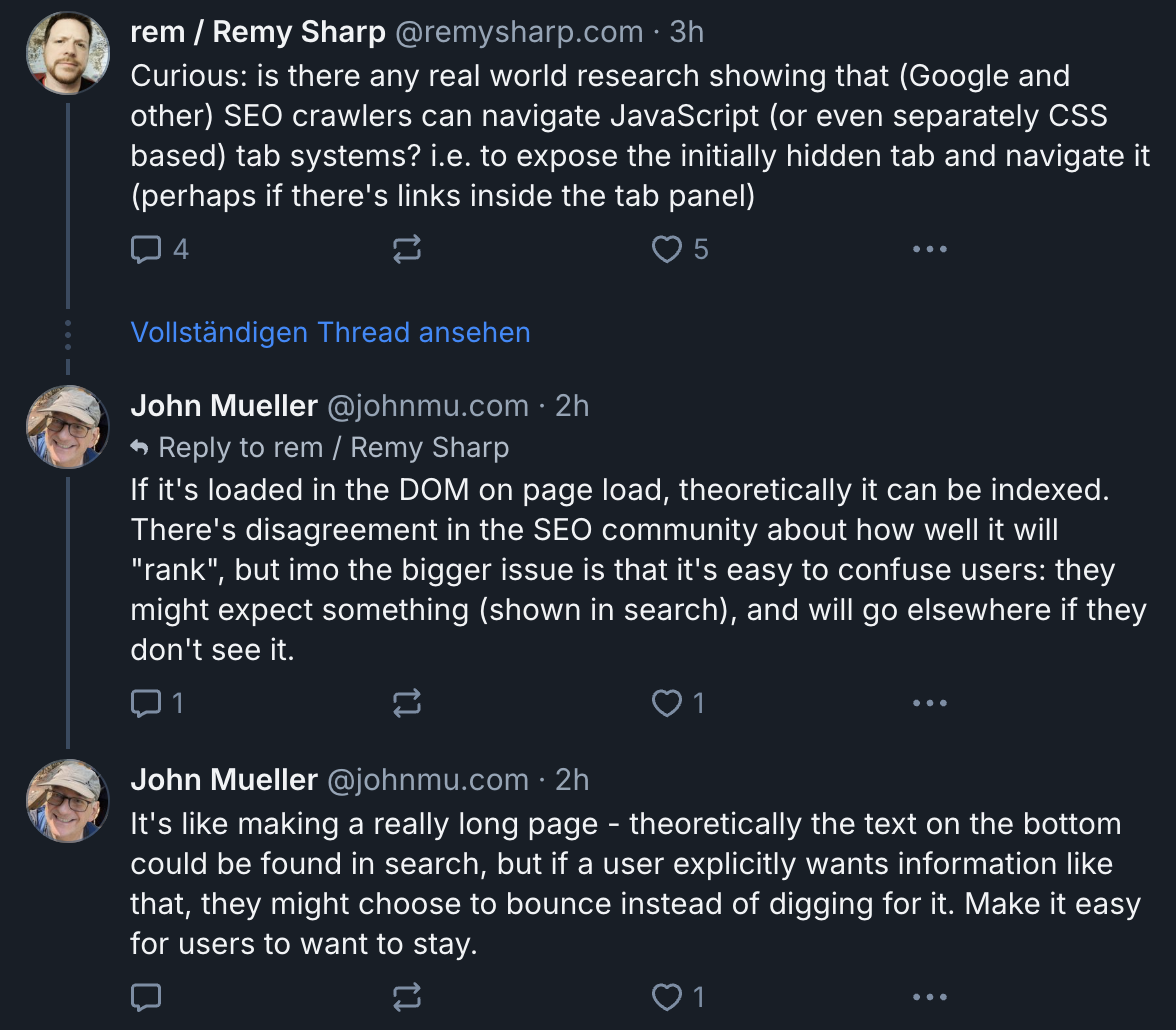Click the "3h" timestamp on Remy's post

[x=687, y=32]
